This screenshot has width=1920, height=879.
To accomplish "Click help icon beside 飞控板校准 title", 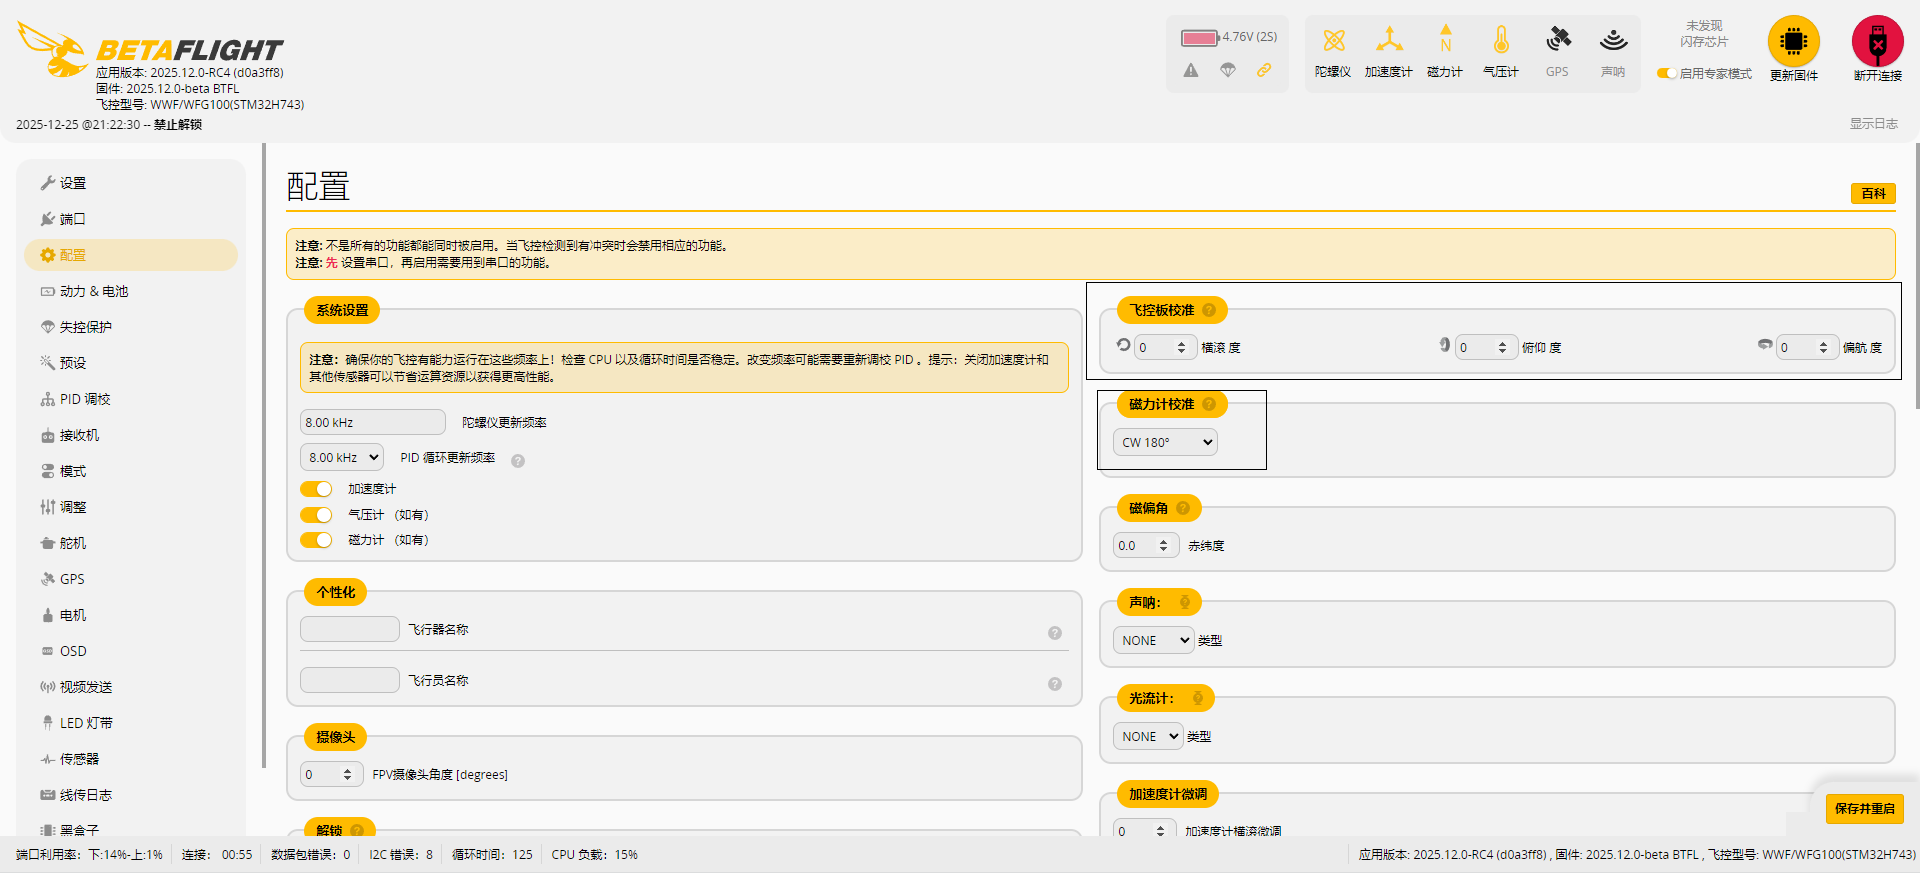I will [x=1209, y=310].
